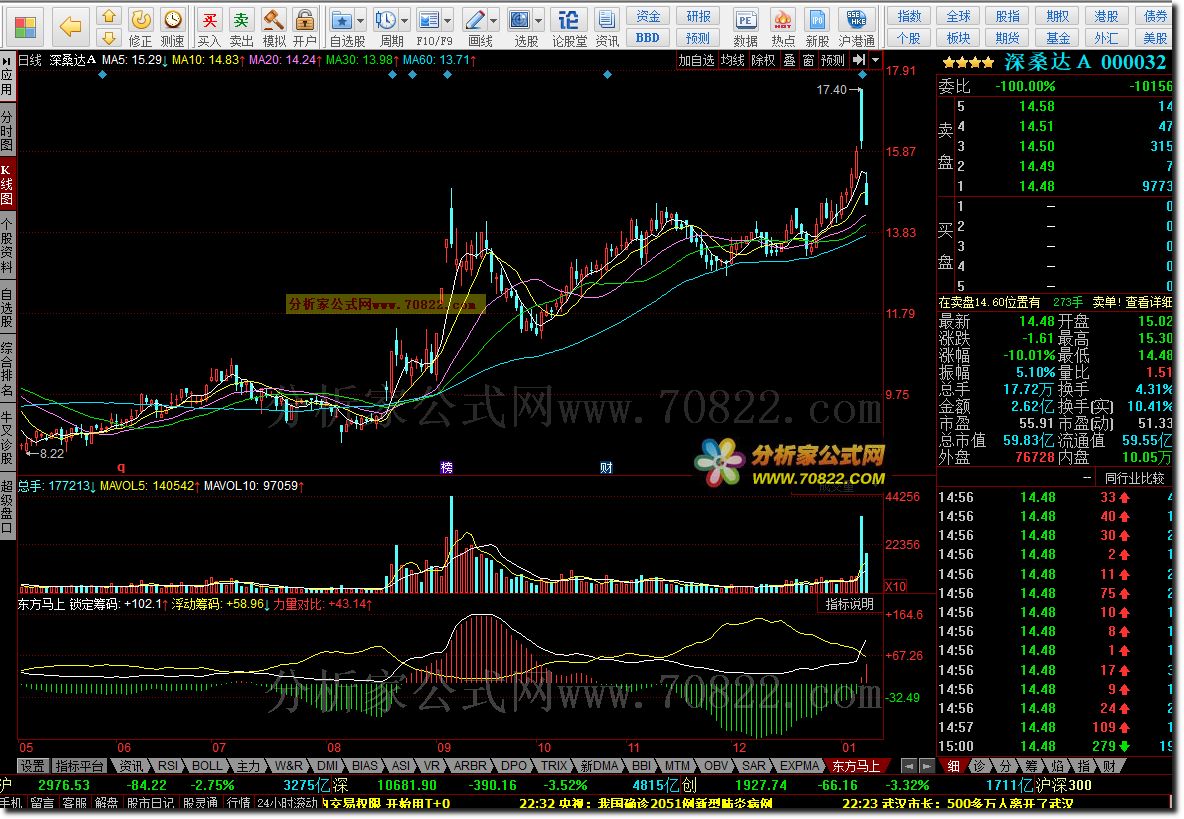Open the 画线 dropdown arrow
1184x819 pixels.
(494, 20)
